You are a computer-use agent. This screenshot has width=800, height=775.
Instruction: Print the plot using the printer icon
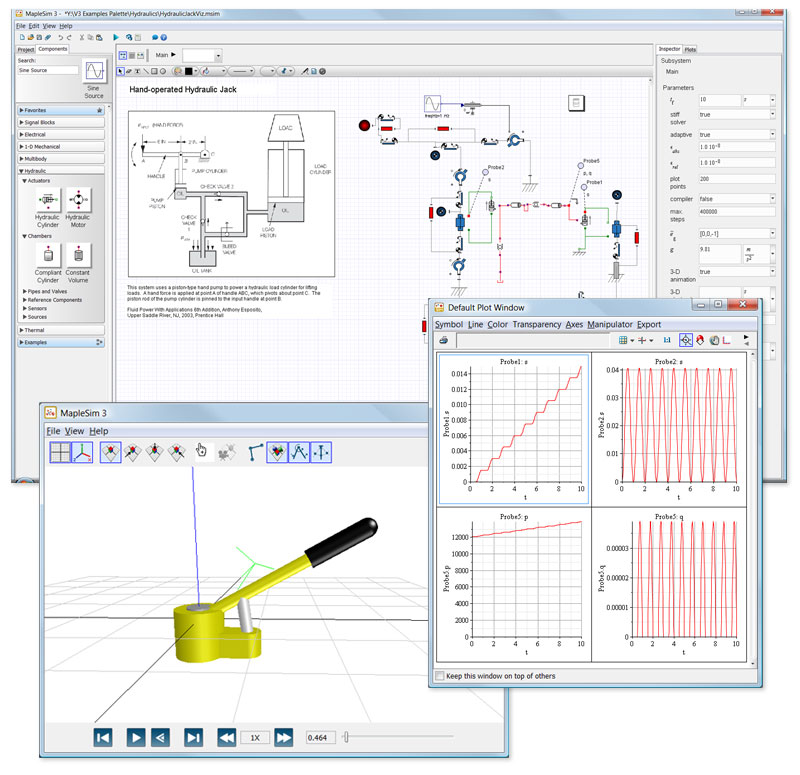click(x=443, y=341)
